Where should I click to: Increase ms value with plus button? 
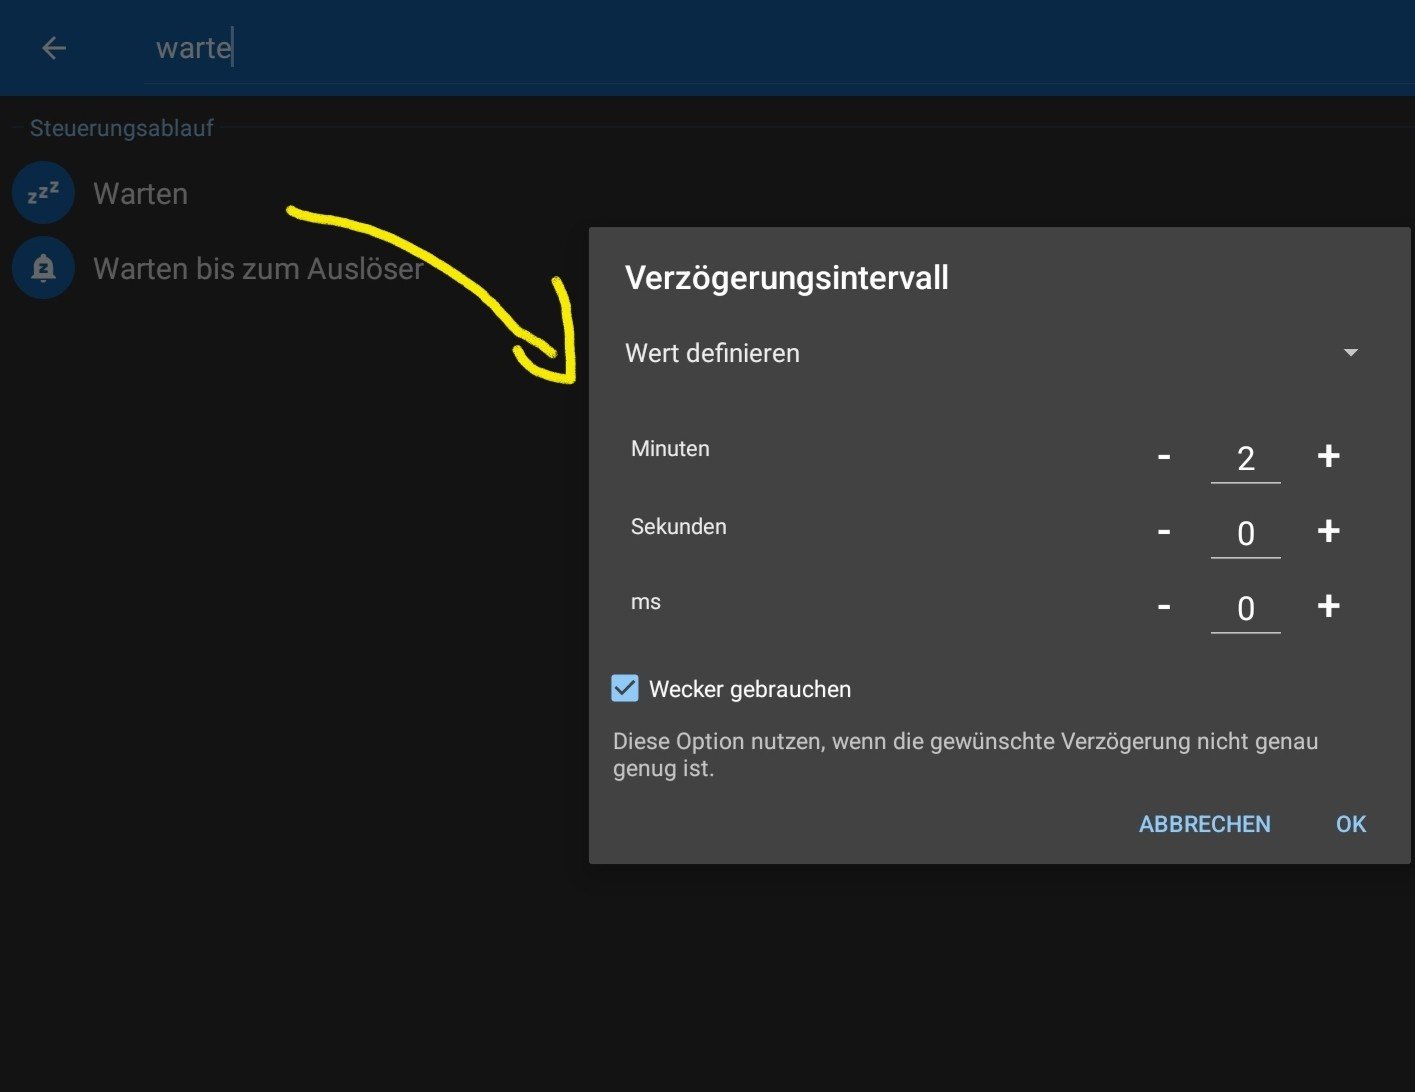point(1328,607)
